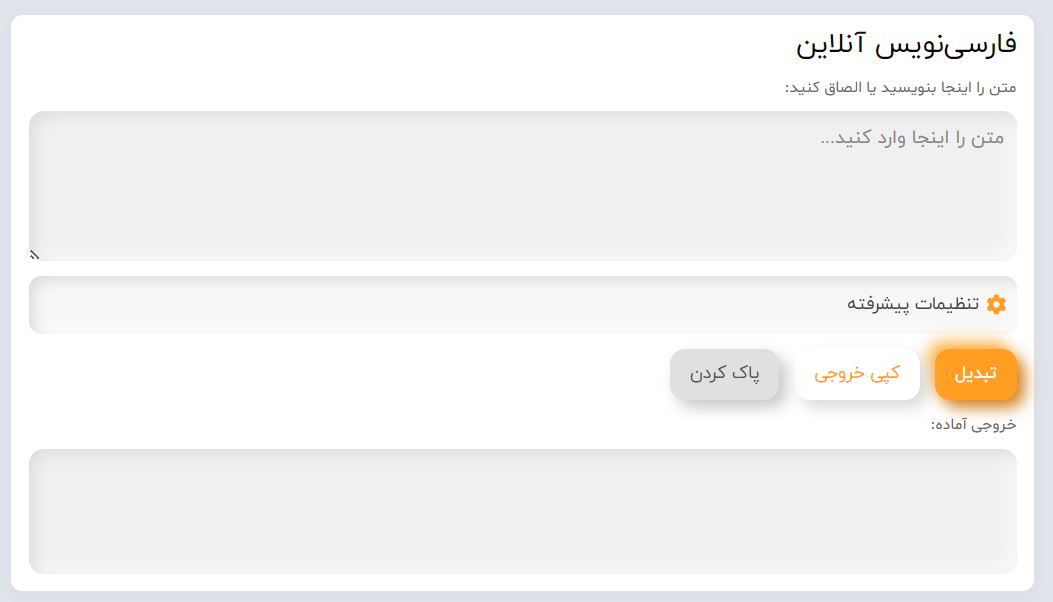Click the "متن را اینجا بنویسید یا الصاق کنید:" label
1053x602 pixels.
(x=900, y=88)
